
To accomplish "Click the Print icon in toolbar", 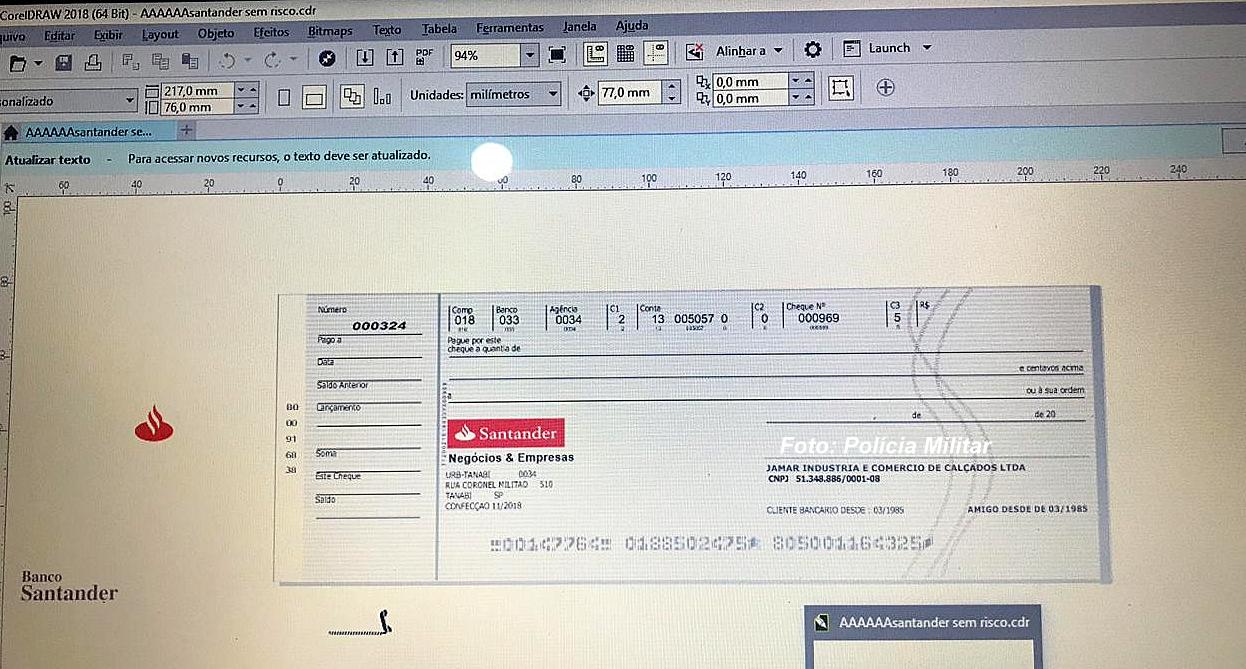I will pyautogui.click(x=92, y=62).
